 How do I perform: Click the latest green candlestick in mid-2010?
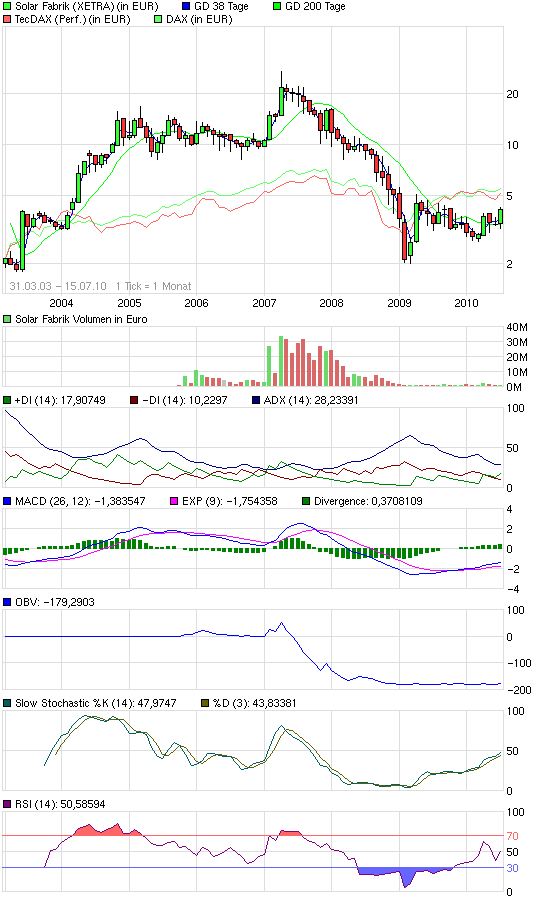[x=501, y=216]
